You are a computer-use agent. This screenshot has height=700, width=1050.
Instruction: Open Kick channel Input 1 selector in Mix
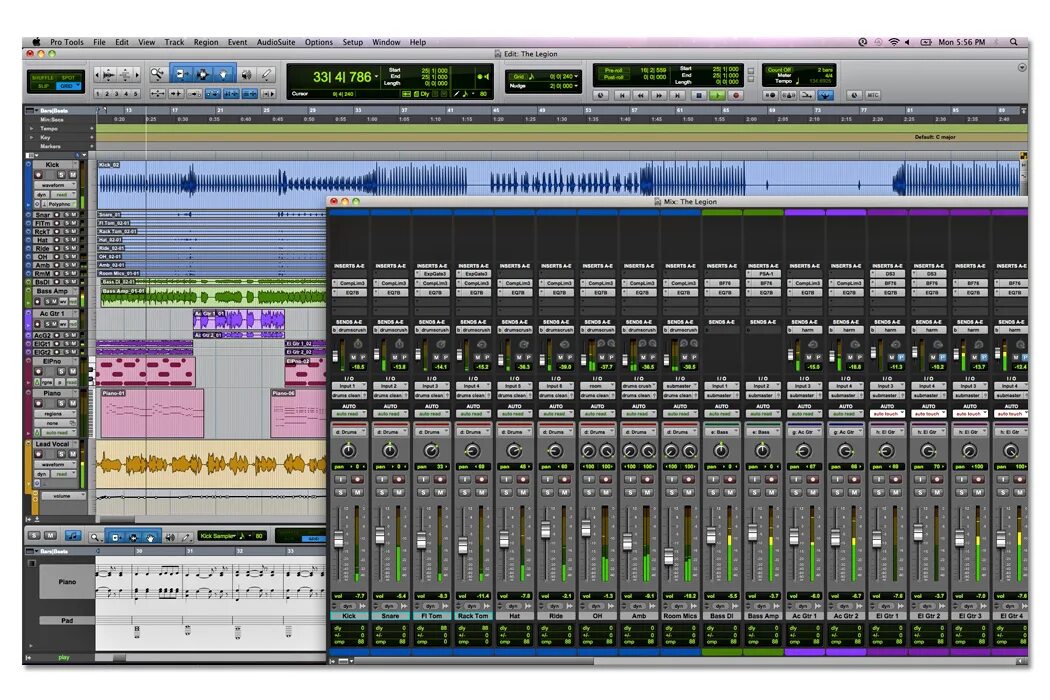click(349, 386)
